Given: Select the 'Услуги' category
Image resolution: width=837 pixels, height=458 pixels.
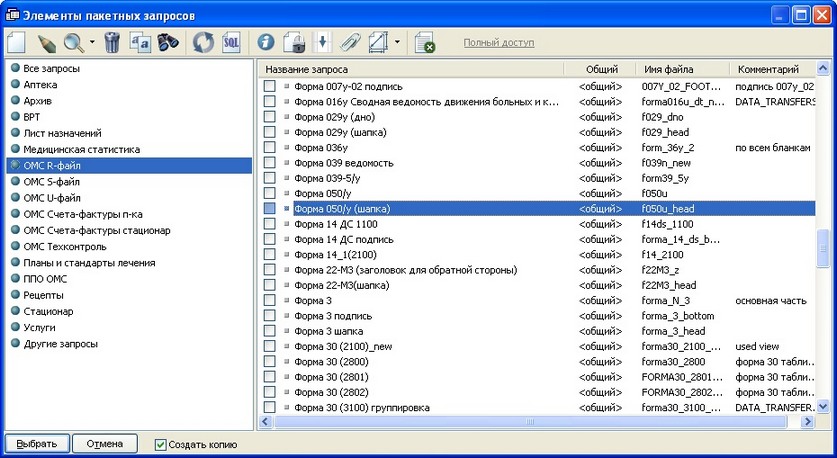Looking at the screenshot, I should coord(39,327).
